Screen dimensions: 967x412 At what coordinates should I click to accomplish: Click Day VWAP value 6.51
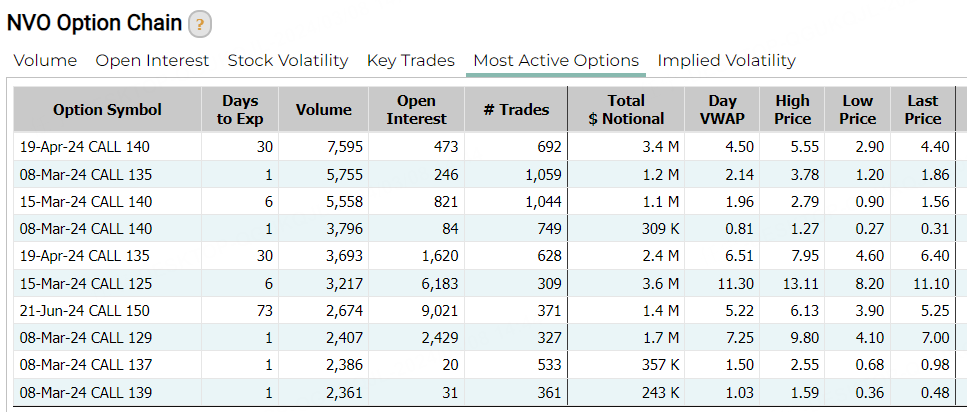pyautogui.click(x=740, y=256)
